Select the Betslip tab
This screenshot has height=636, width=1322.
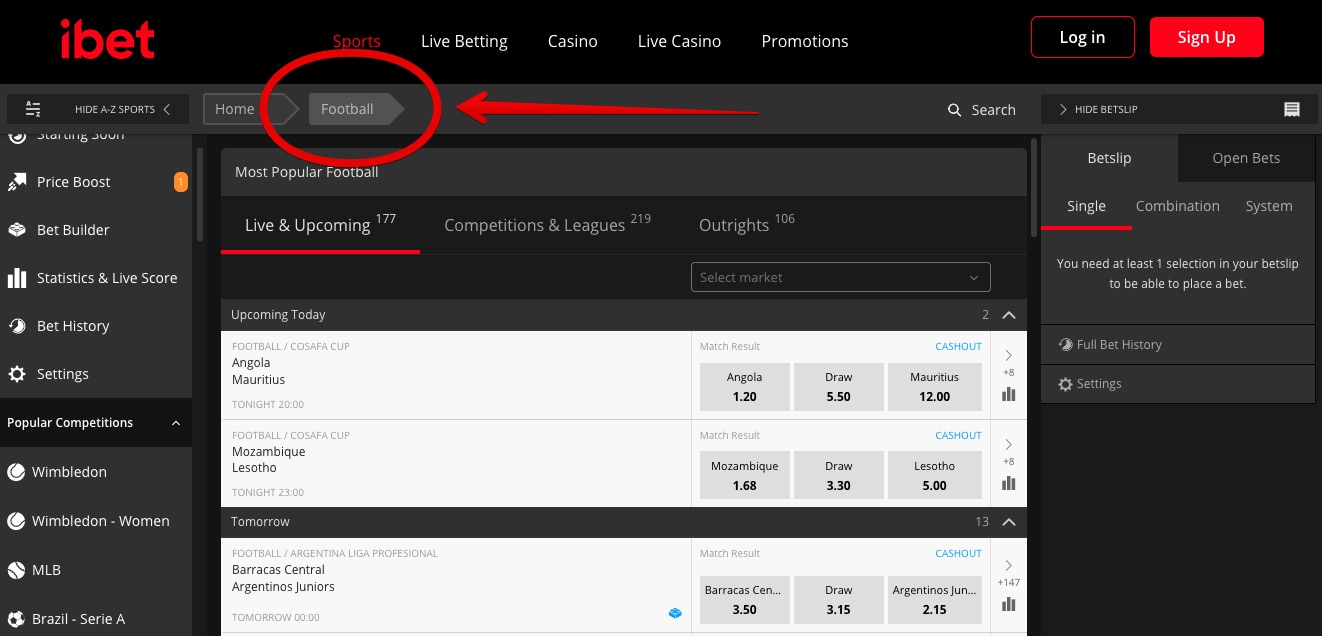(x=1109, y=158)
